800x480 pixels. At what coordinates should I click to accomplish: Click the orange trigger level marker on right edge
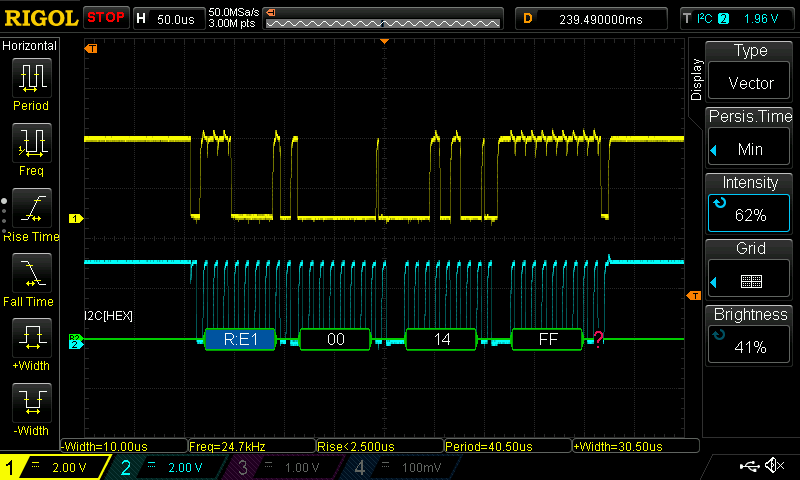(x=694, y=295)
